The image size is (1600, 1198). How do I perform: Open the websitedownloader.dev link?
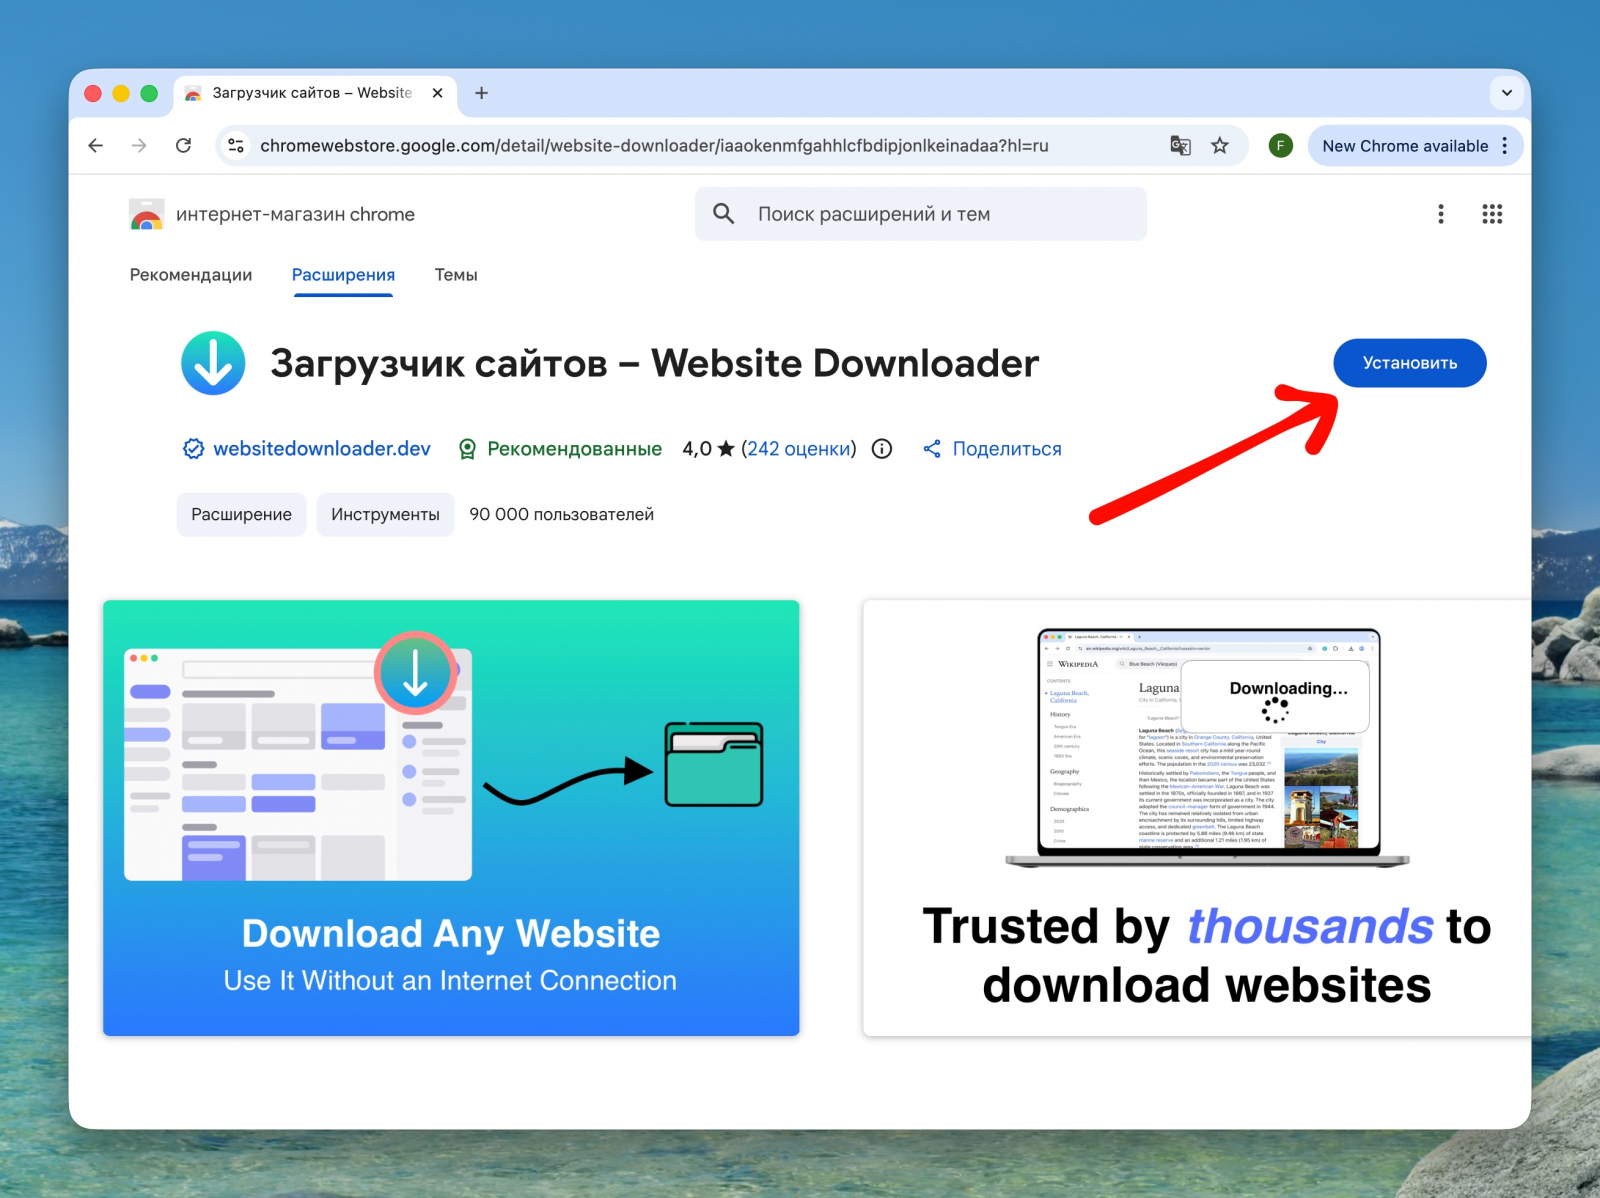pyautogui.click(x=322, y=448)
